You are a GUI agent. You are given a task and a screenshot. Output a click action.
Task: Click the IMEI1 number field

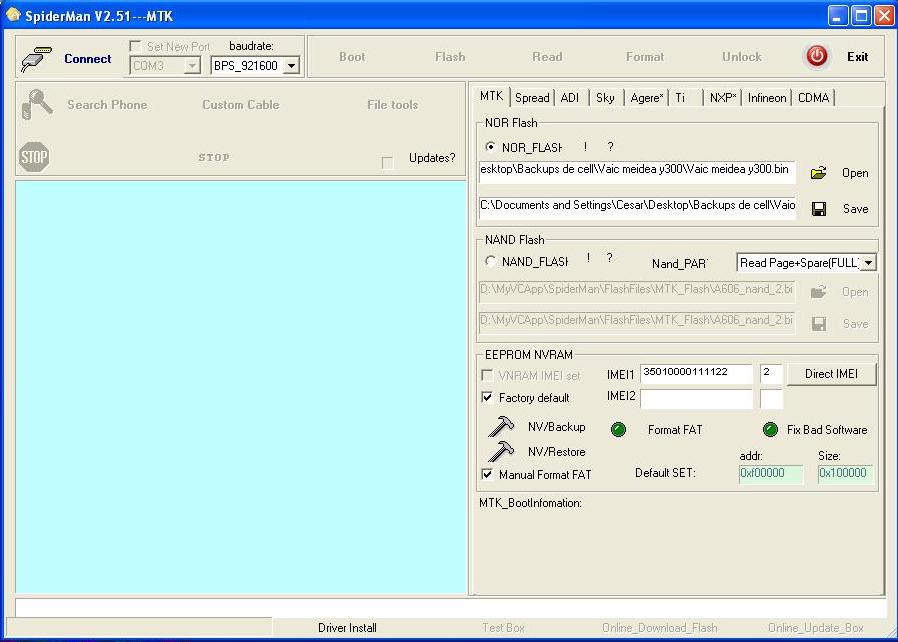click(x=696, y=373)
